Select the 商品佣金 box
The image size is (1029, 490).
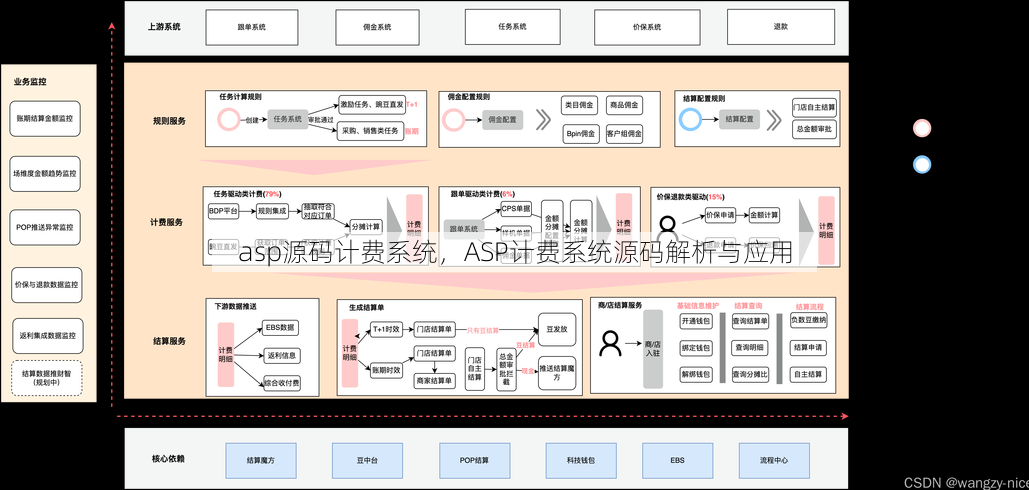[x=625, y=105]
